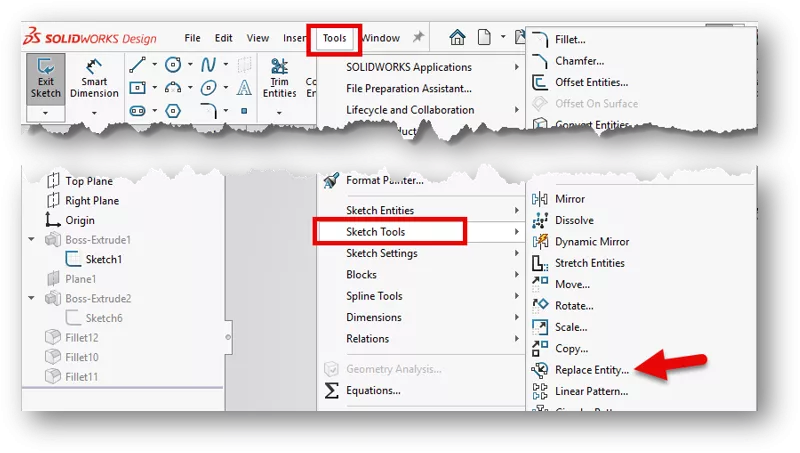The height and width of the screenshot is (453, 800).
Task: Select the Arc sketch tool
Action: (x=173, y=88)
